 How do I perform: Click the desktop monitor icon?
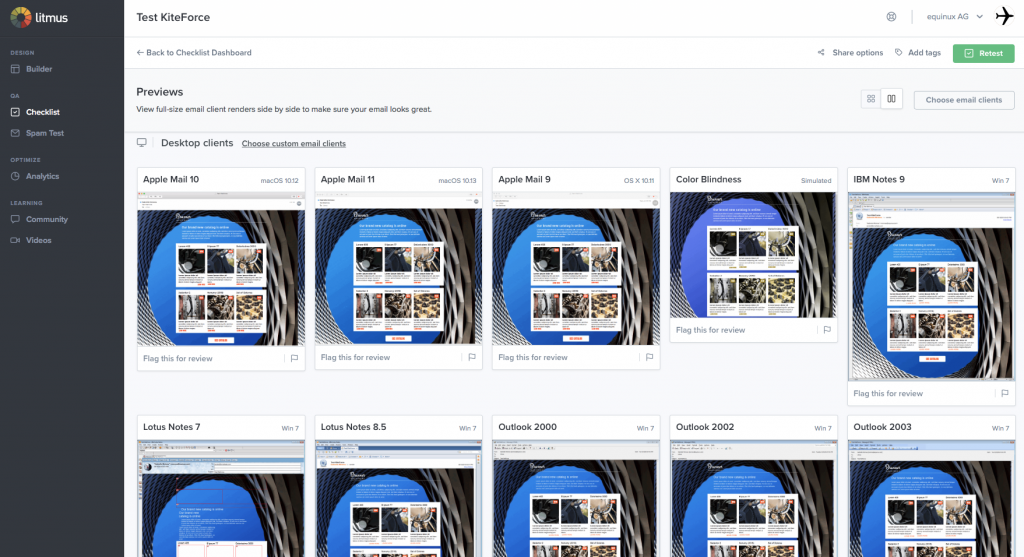(142, 143)
